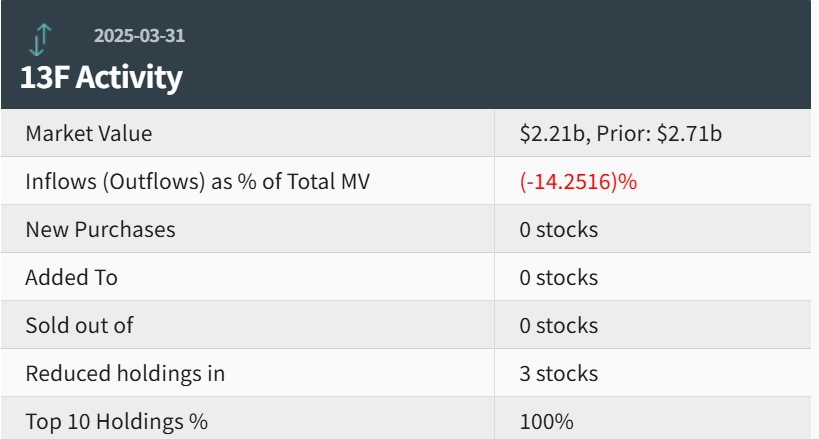The image size is (819, 439).
Task: Click the up-down arrows icon in header
Action: pos(39,38)
